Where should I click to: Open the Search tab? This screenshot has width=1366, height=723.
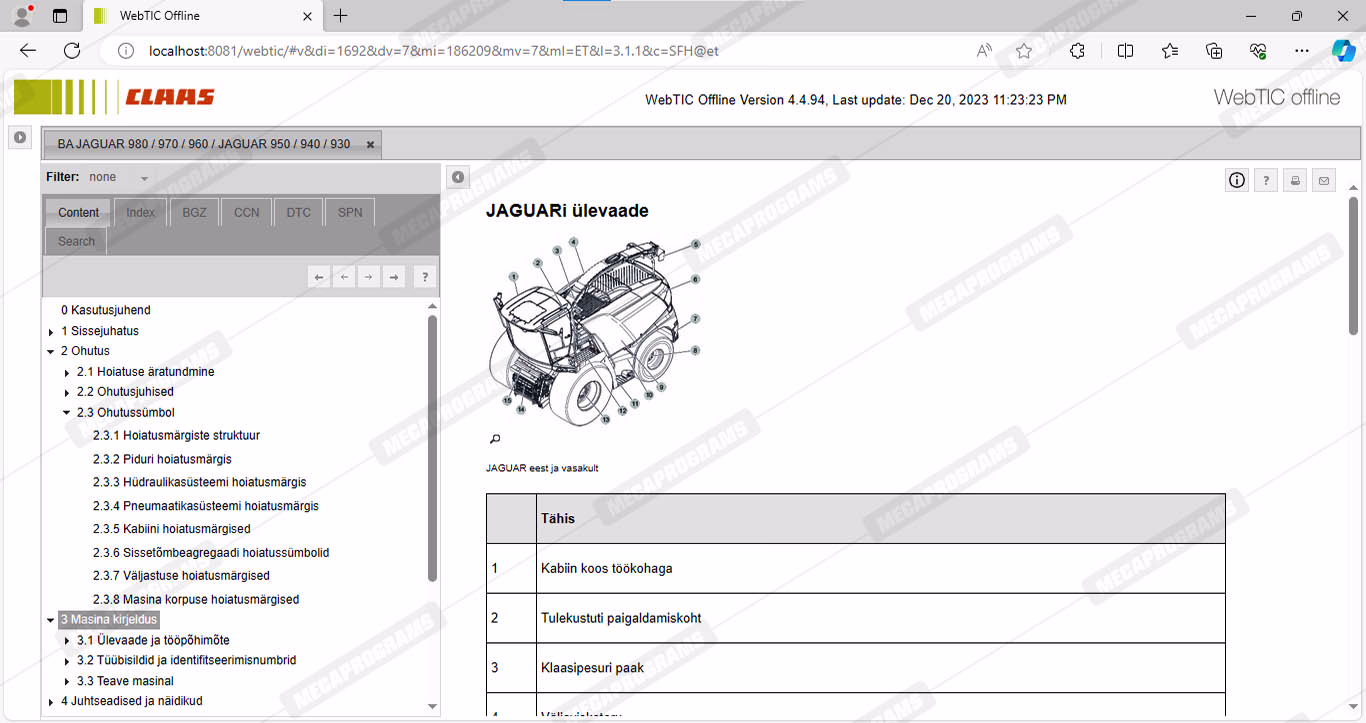(x=76, y=241)
